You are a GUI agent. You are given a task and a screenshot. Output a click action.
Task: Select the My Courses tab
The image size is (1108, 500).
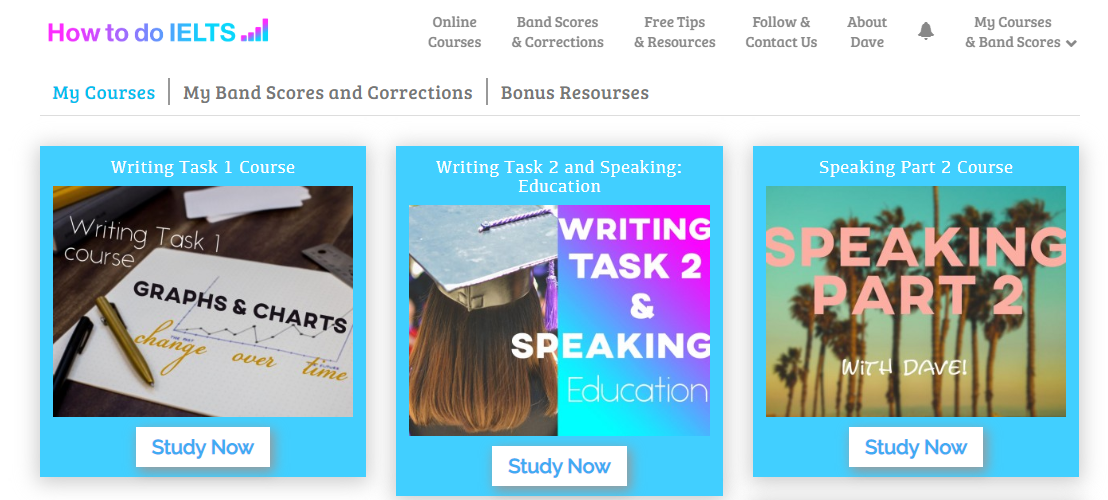click(x=104, y=93)
